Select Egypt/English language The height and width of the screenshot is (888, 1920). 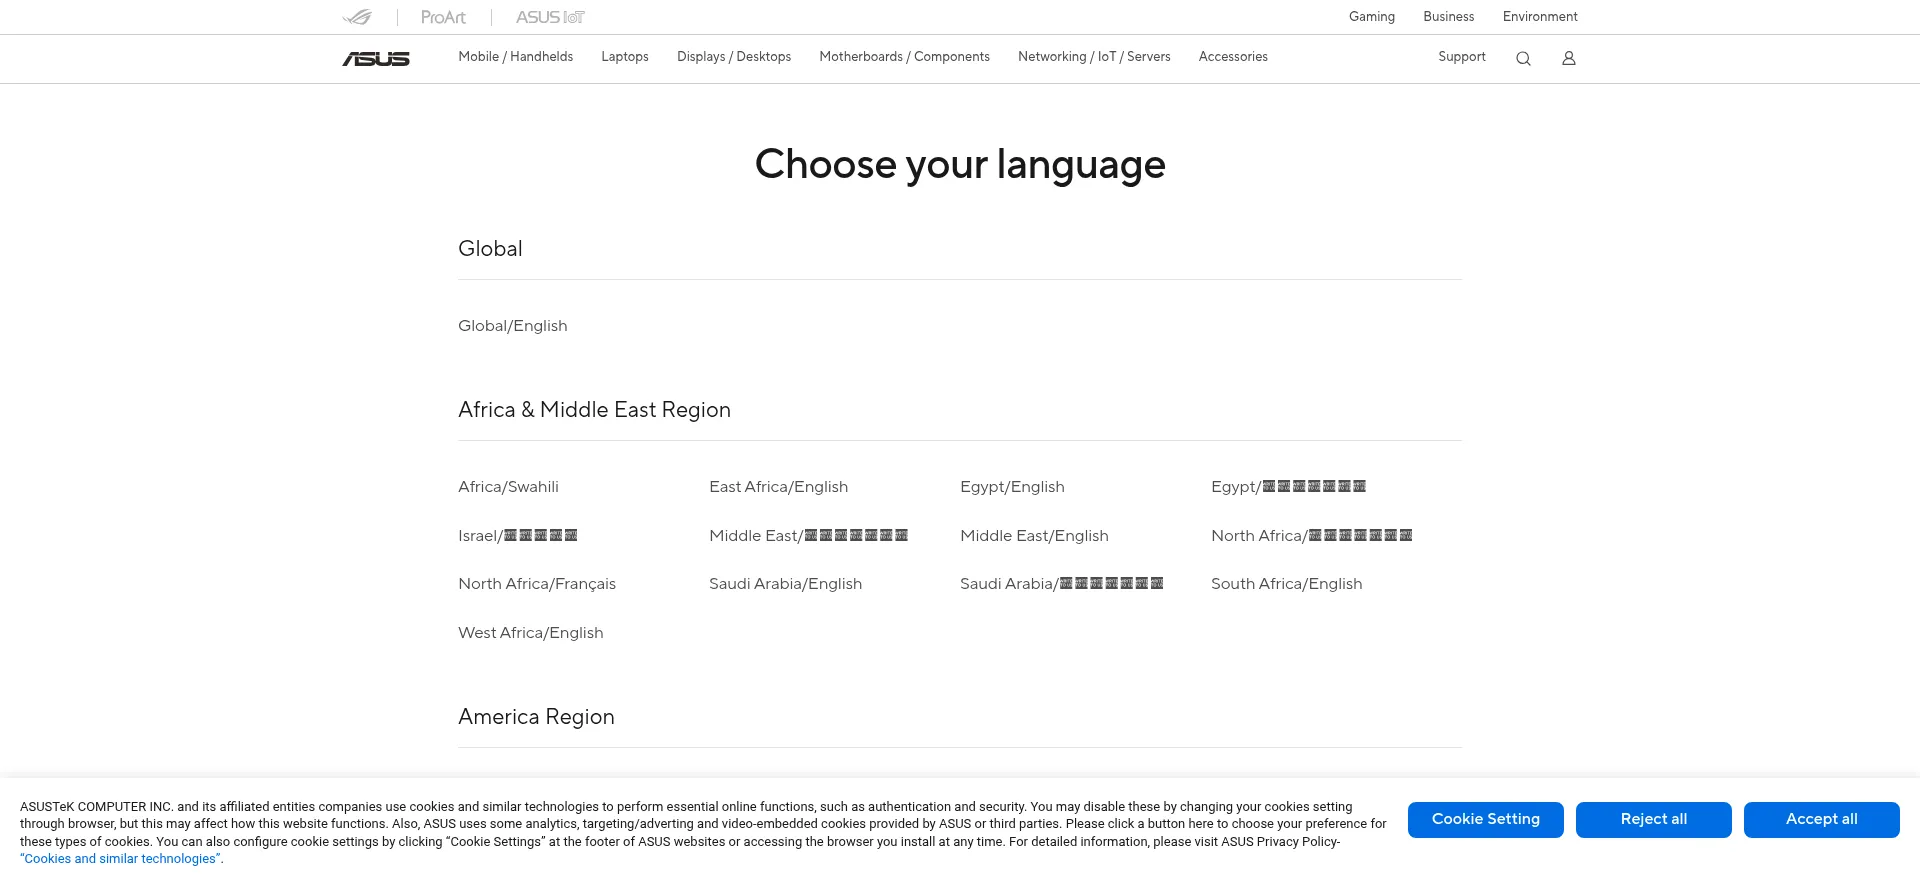coord(1012,487)
